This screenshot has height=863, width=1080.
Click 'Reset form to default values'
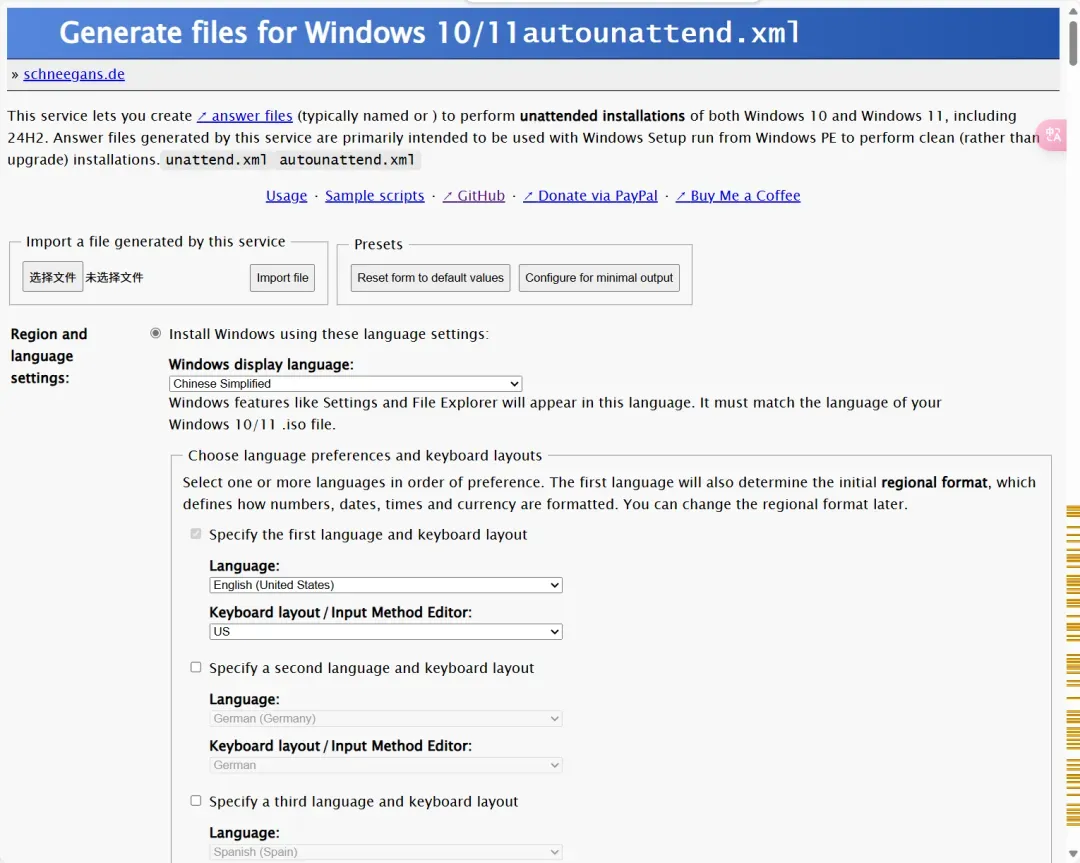coord(430,278)
